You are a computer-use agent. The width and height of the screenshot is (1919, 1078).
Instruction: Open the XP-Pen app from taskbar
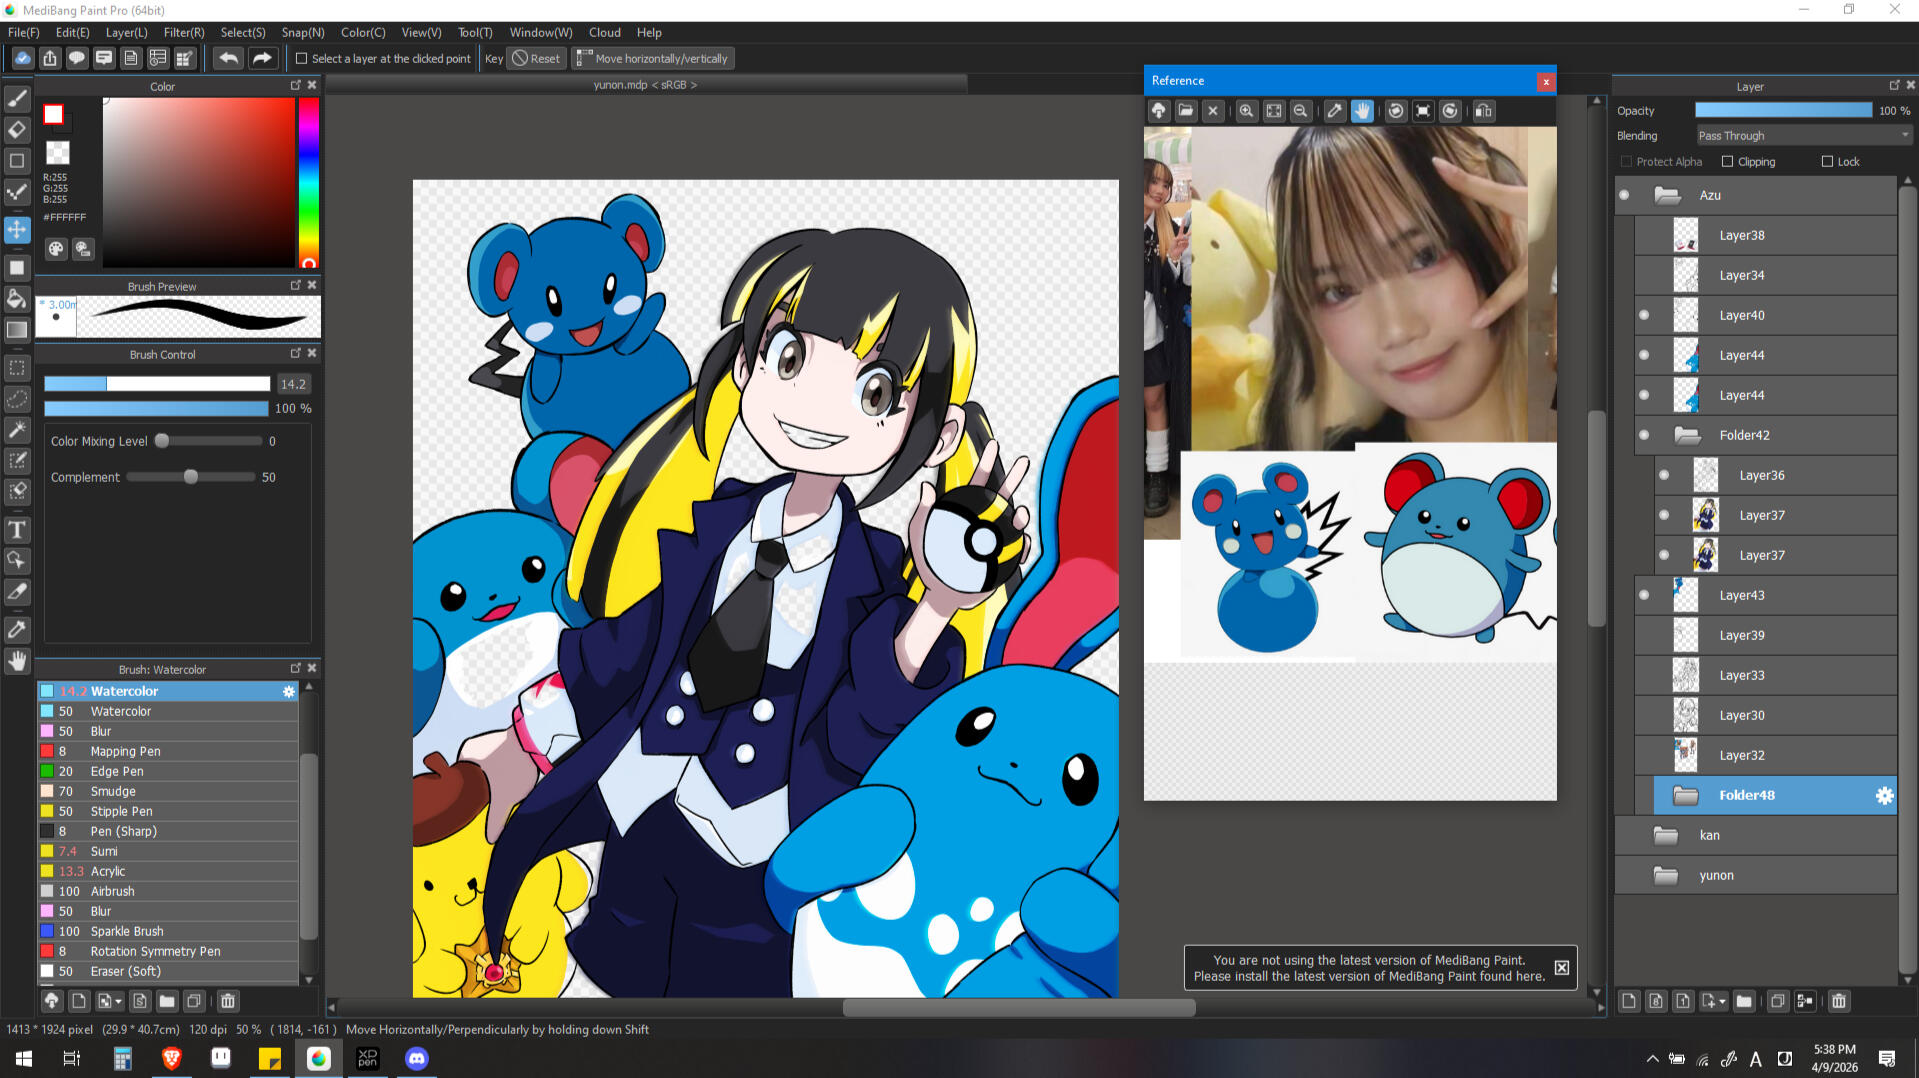coord(368,1058)
